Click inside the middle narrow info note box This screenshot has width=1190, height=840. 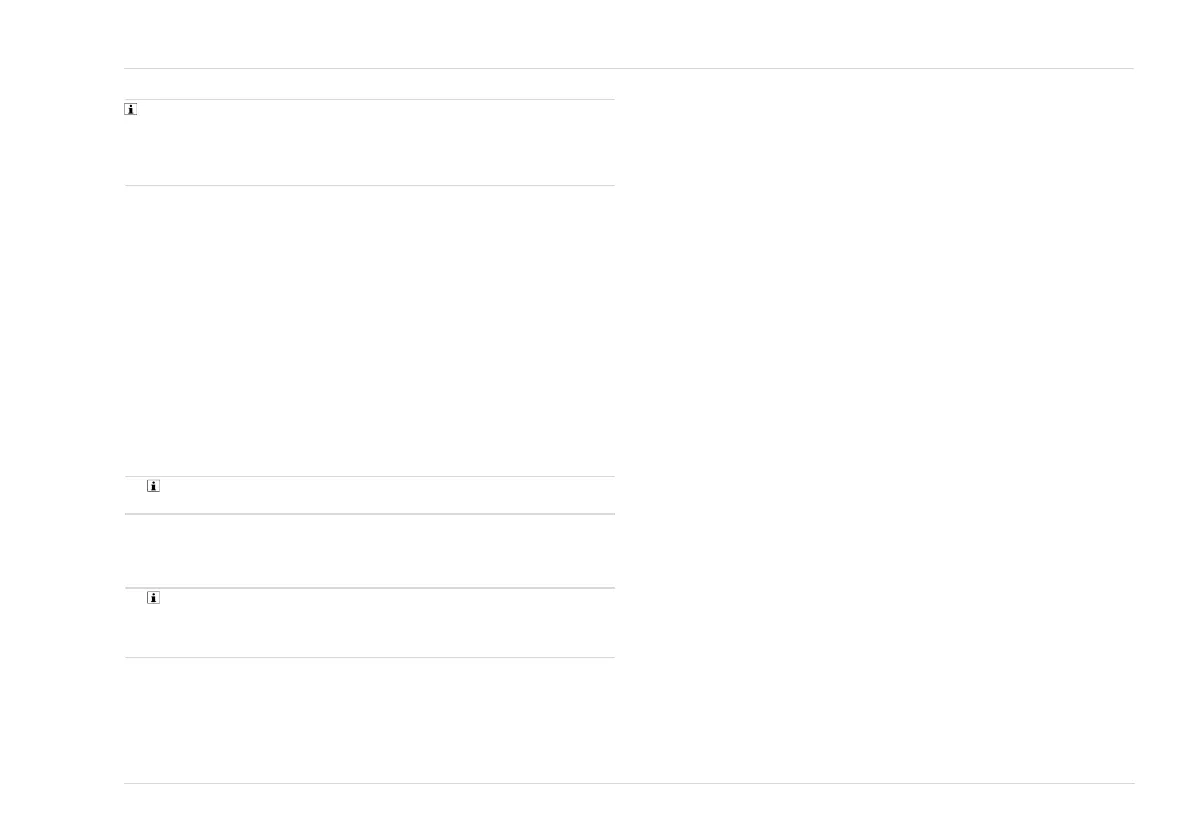pyautogui.click(x=370, y=496)
